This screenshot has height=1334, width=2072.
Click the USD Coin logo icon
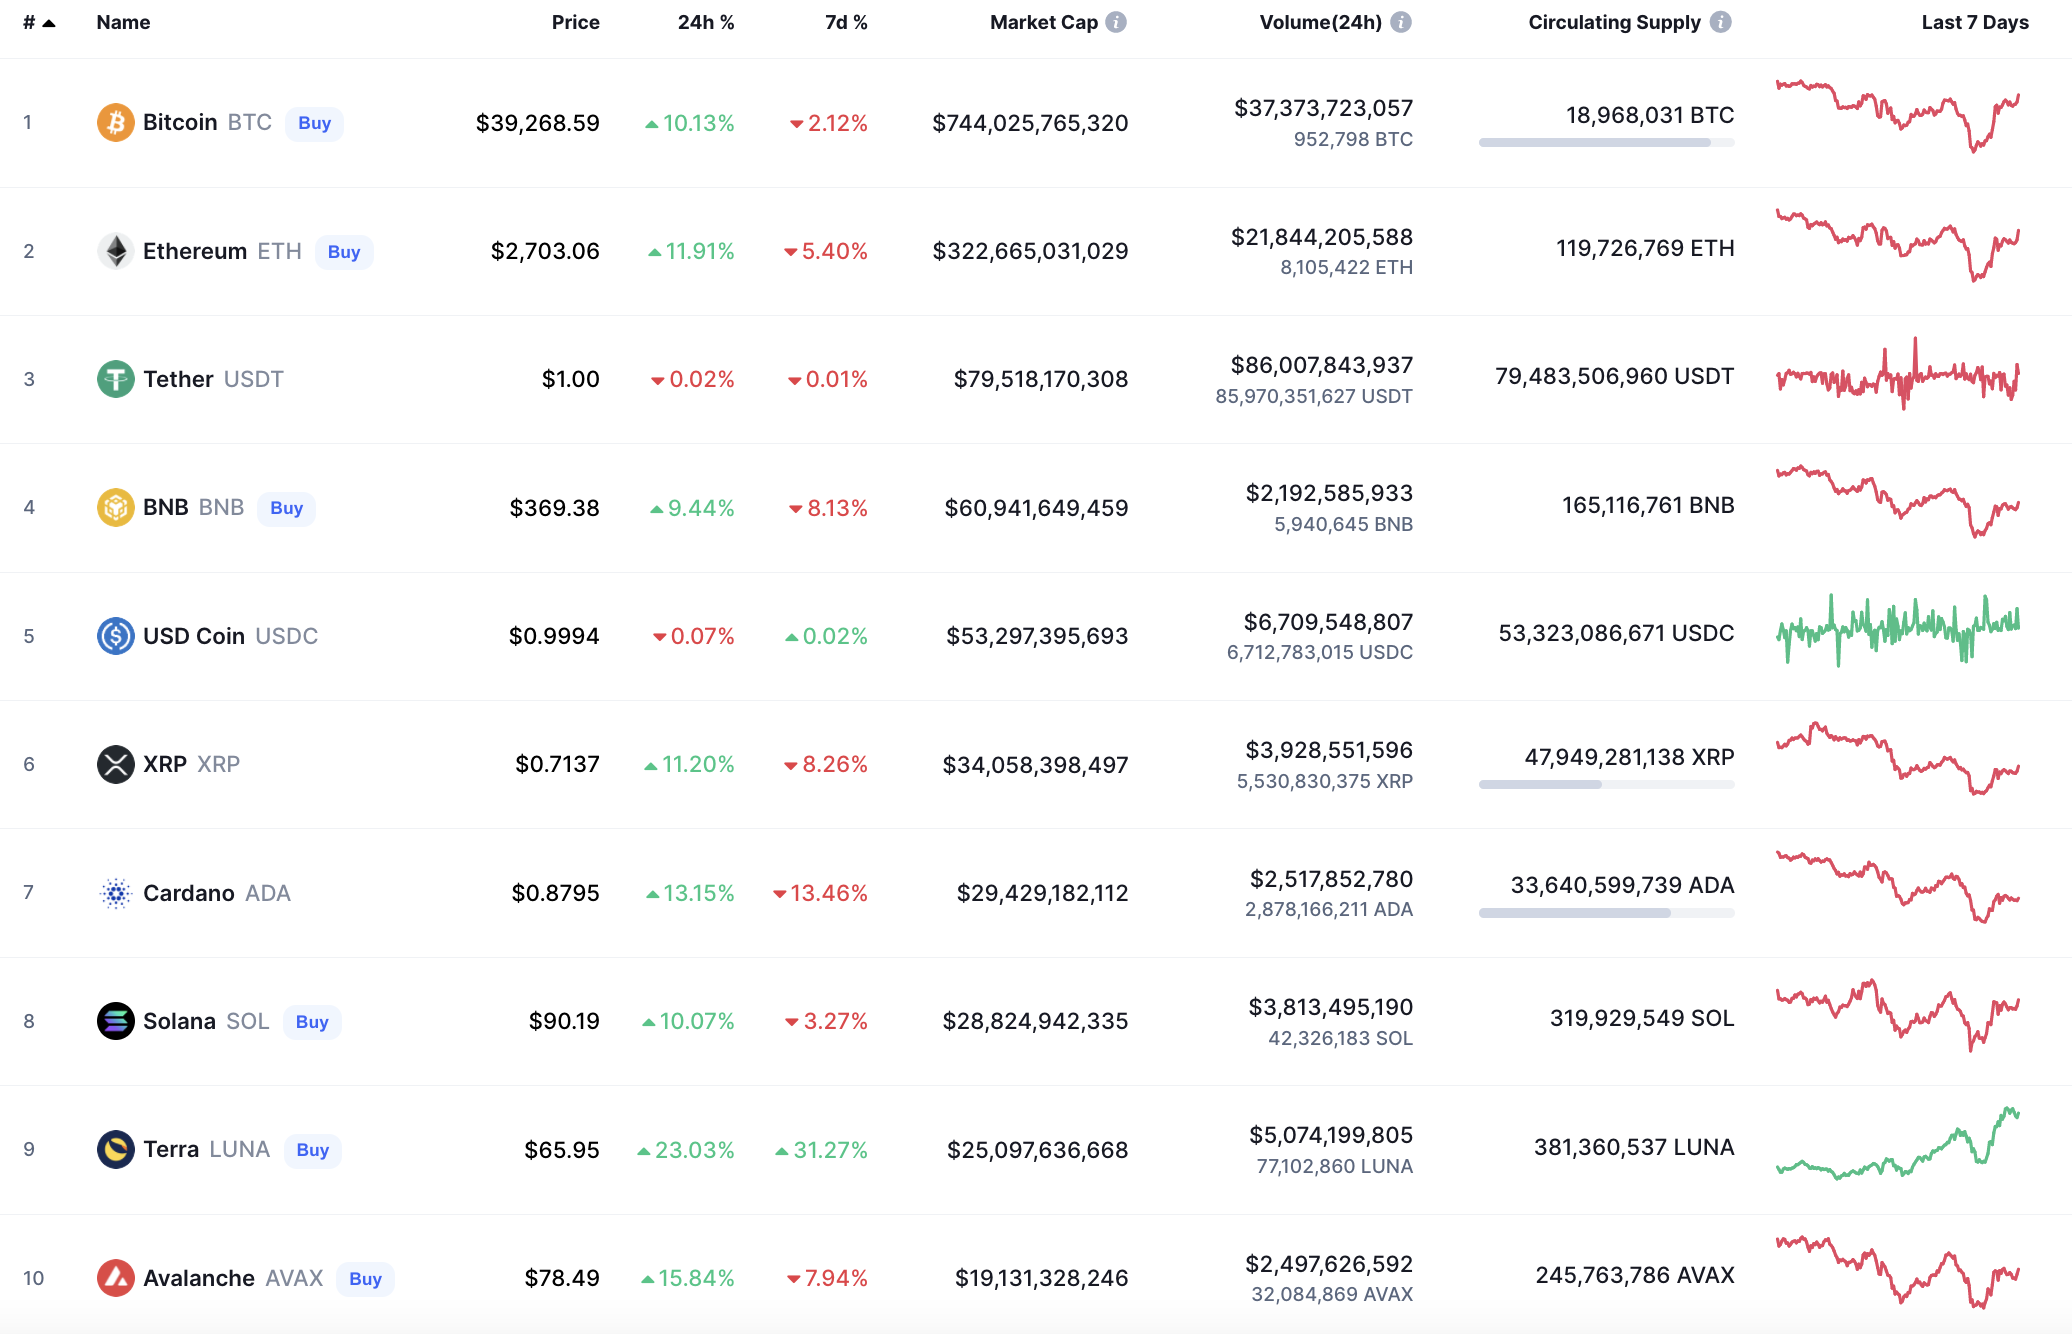coord(115,636)
